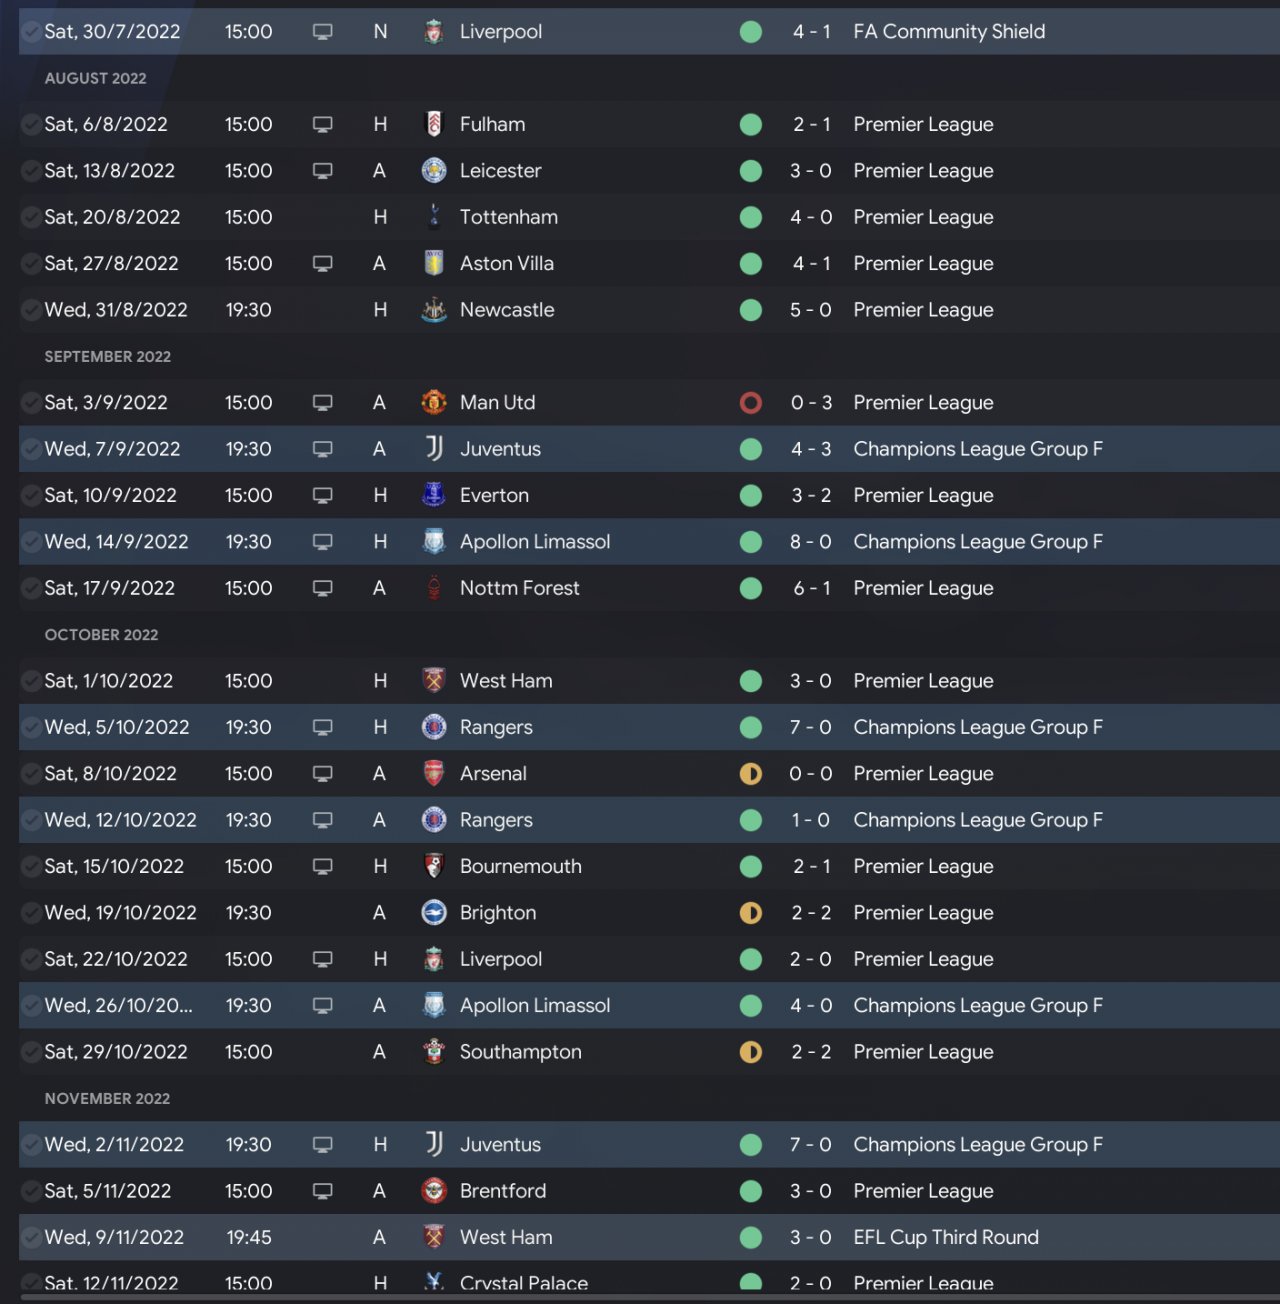
Task: Open the 8 - 0 result against Apollon Limassol
Action: 810,542
